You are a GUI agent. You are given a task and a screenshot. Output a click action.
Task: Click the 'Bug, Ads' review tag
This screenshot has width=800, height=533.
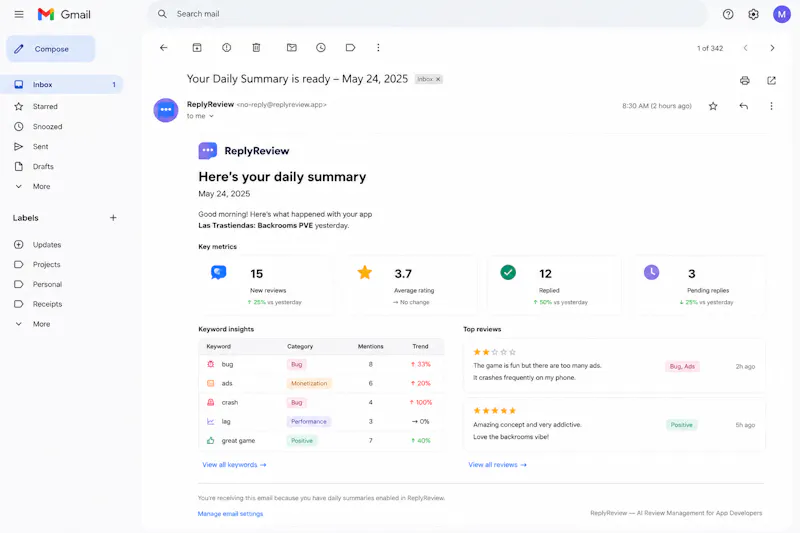point(682,366)
